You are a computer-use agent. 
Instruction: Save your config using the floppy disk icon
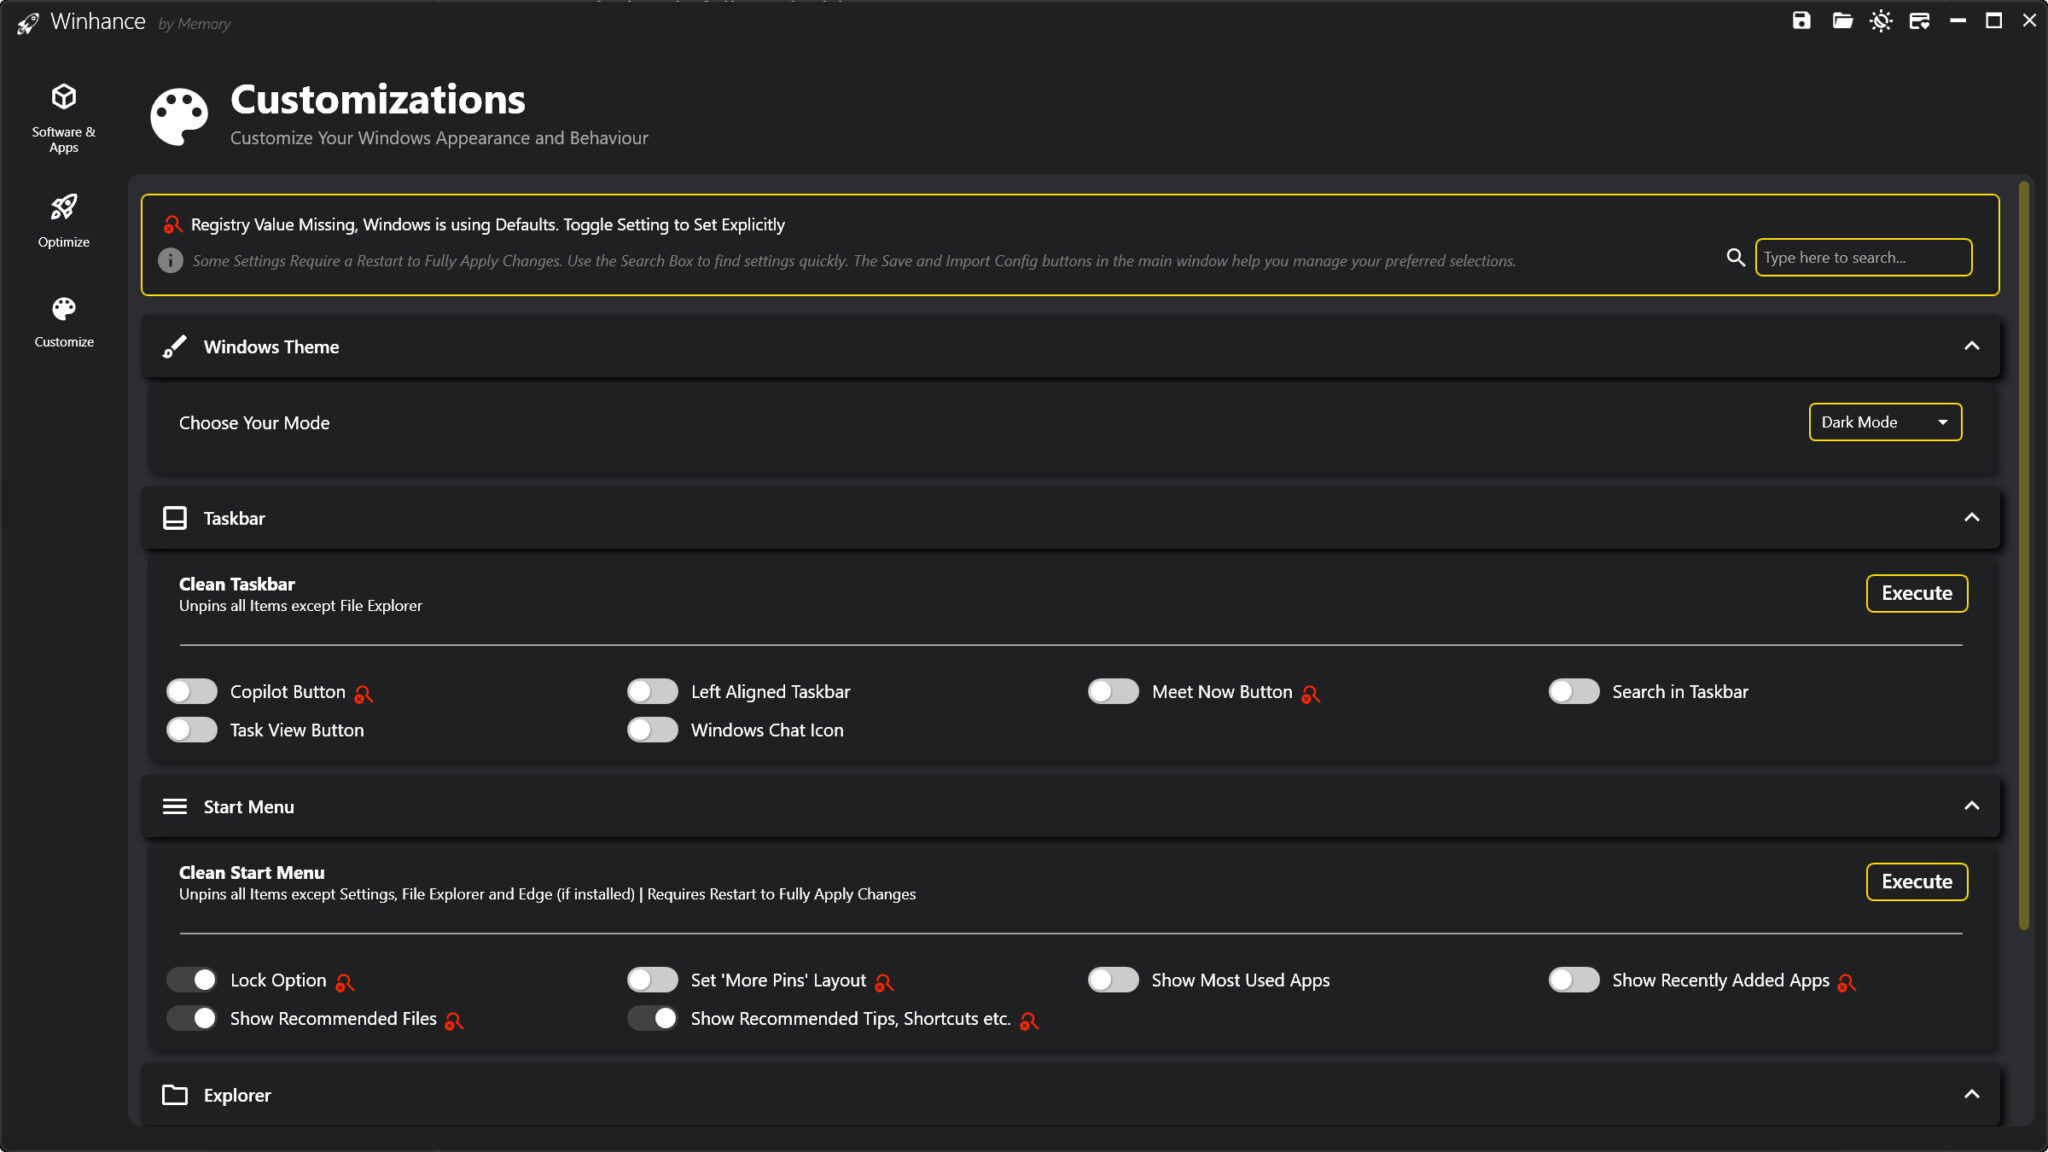tap(1801, 20)
